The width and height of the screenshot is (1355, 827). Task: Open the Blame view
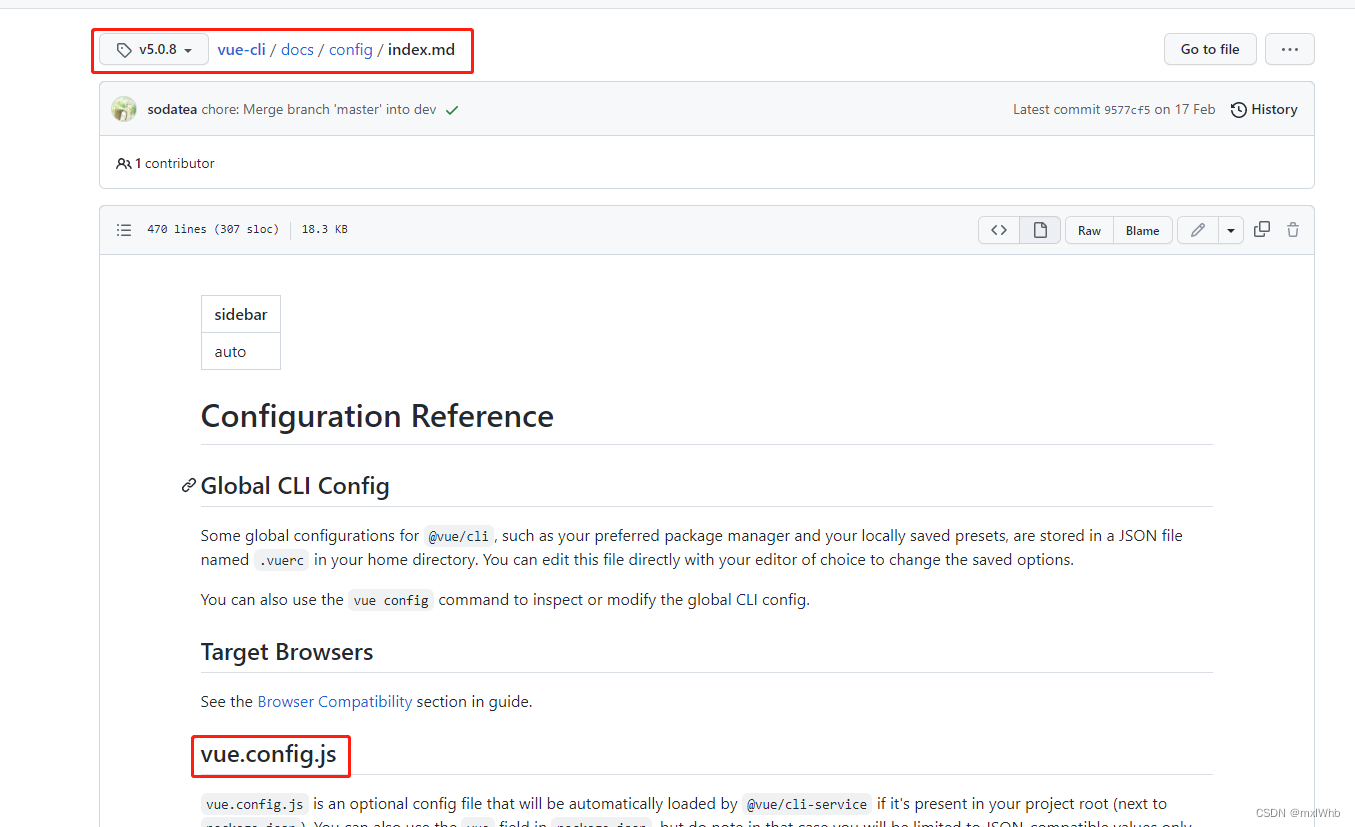(1142, 230)
